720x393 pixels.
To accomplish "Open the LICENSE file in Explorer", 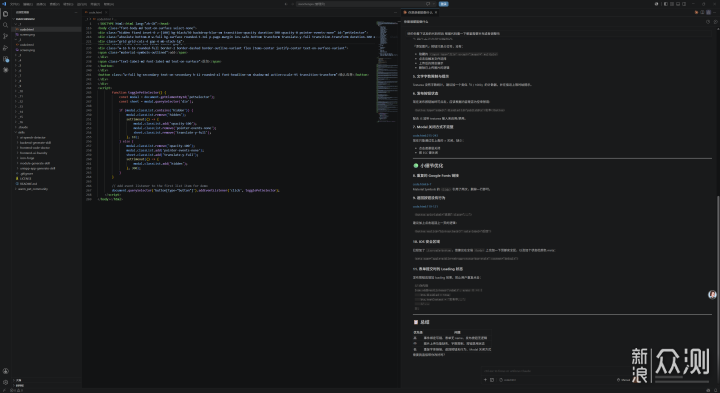I will [25, 179].
